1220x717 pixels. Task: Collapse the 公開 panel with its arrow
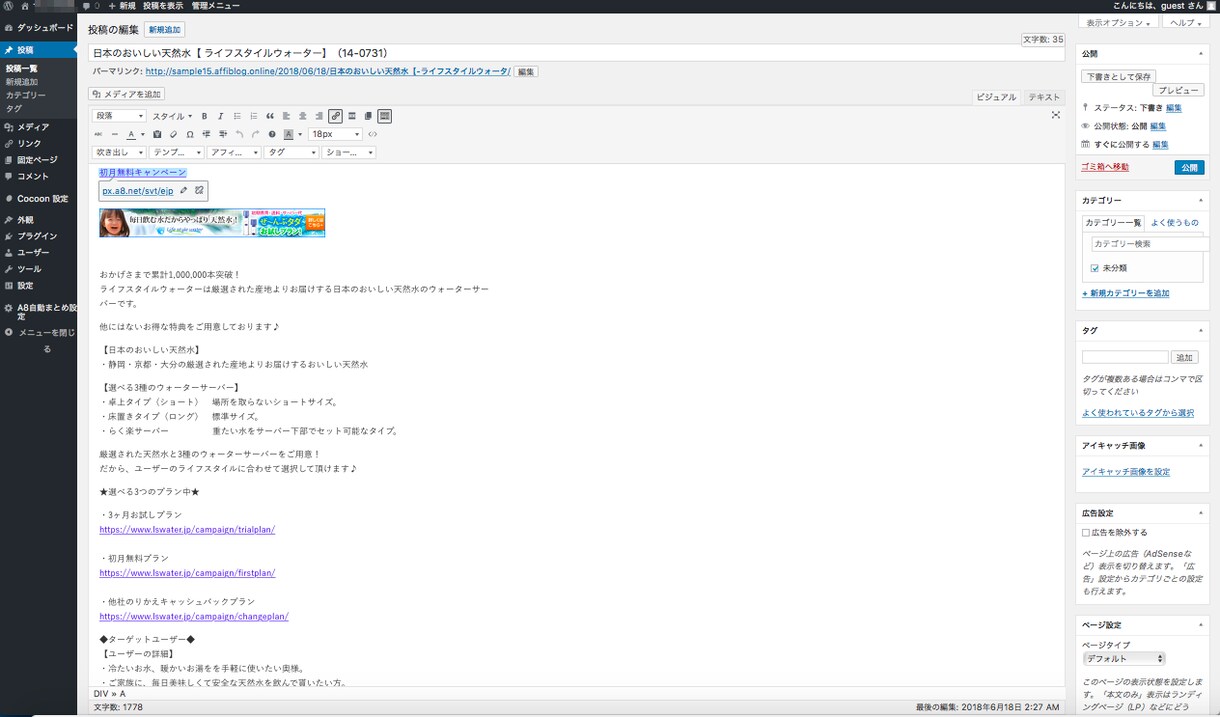(1200, 54)
